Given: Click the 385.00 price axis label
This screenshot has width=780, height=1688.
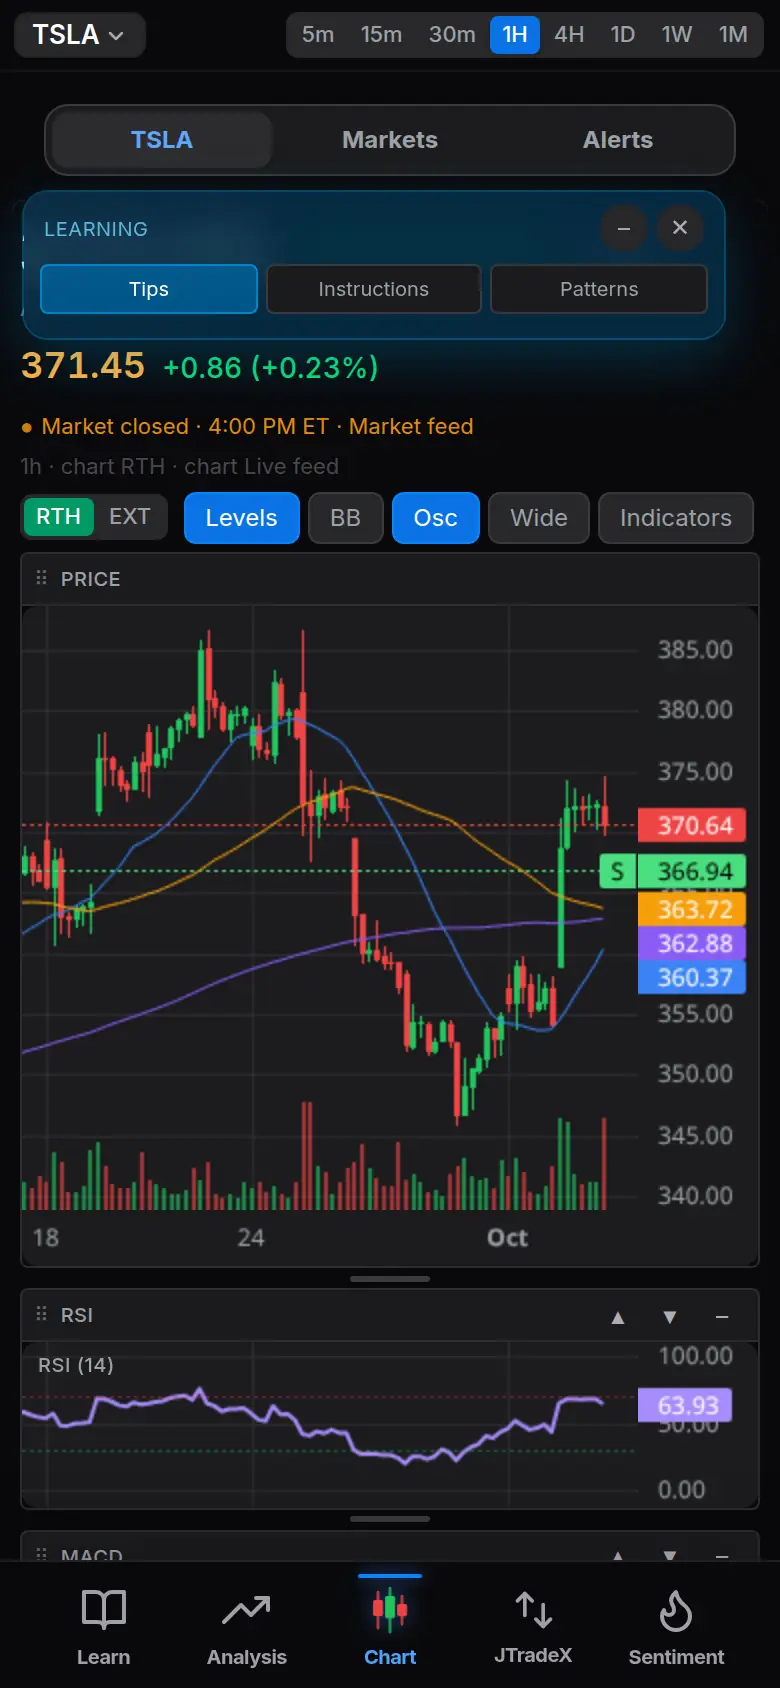Looking at the screenshot, I should pos(695,650).
